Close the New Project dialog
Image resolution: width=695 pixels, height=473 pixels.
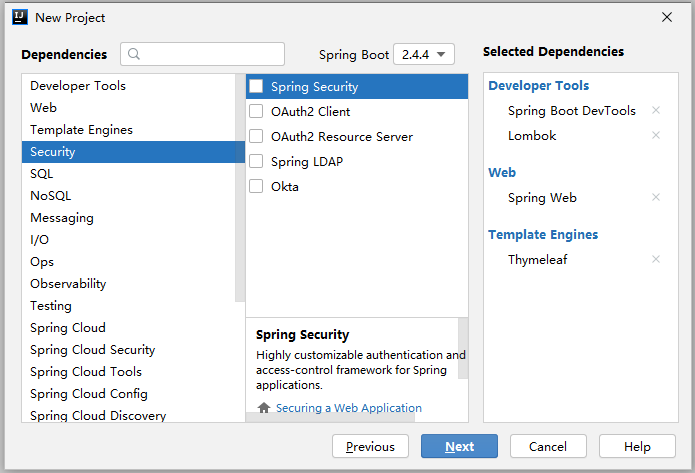tap(667, 17)
